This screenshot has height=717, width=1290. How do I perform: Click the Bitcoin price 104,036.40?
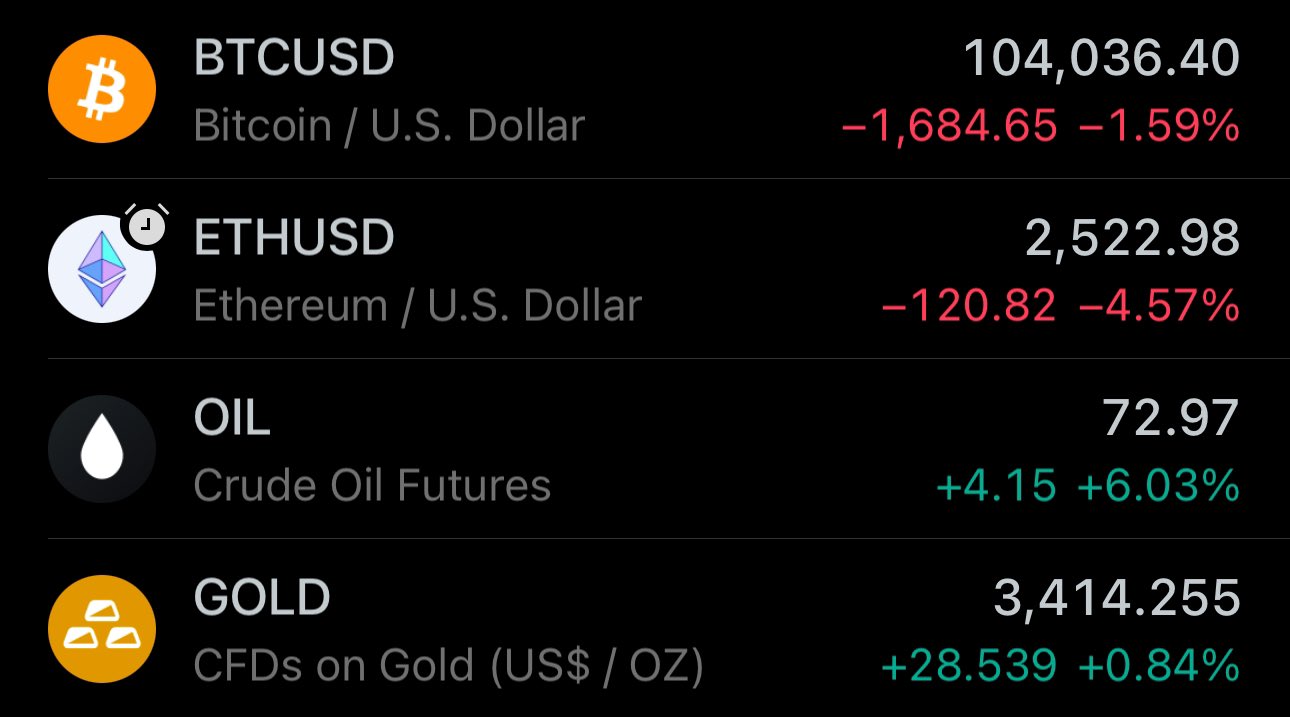(x=1101, y=58)
